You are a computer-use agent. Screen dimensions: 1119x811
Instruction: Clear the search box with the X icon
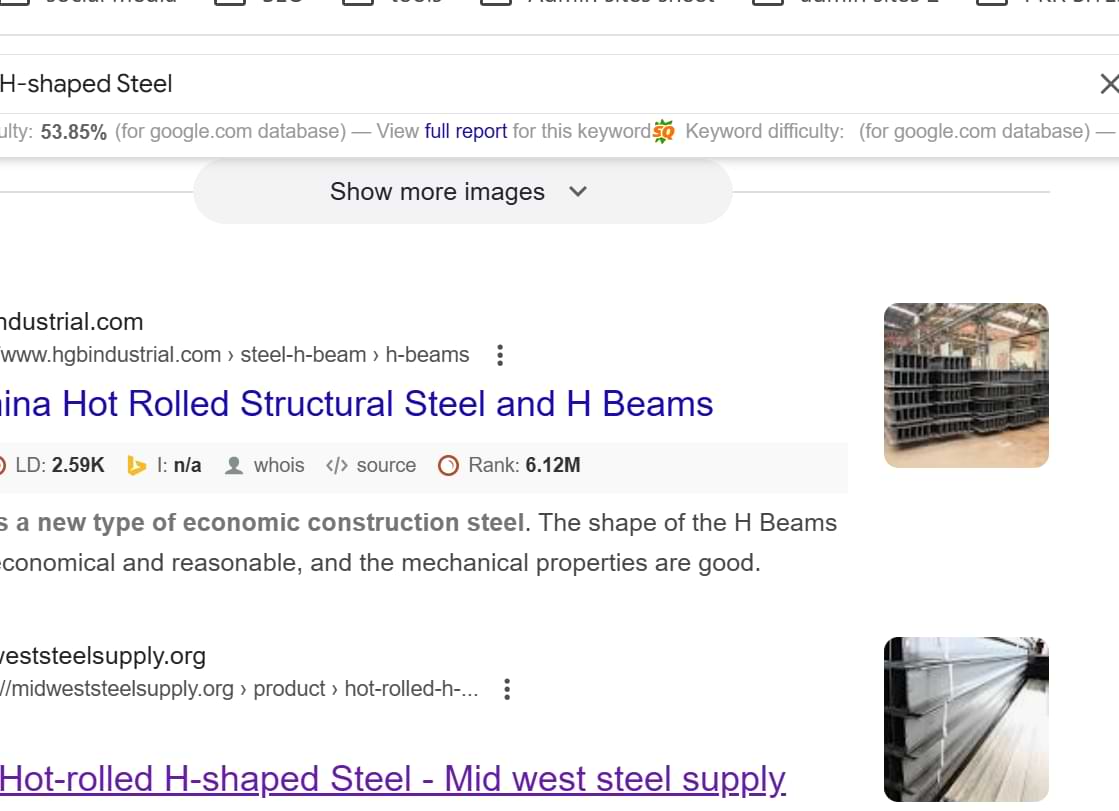[1107, 84]
